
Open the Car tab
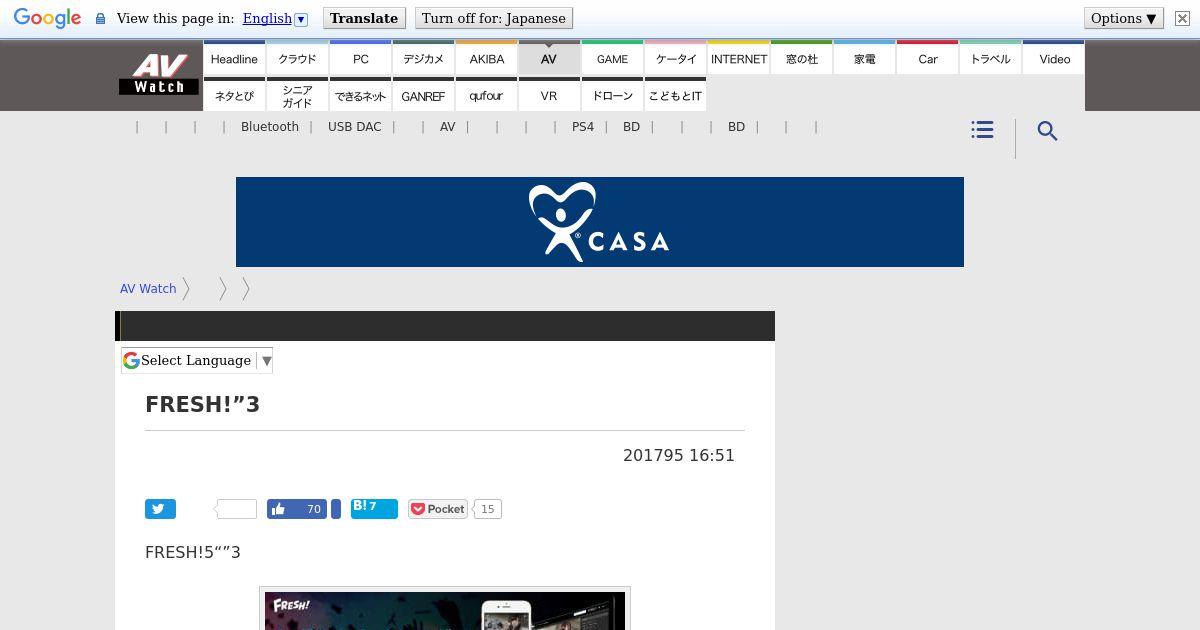click(x=928, y=58)
